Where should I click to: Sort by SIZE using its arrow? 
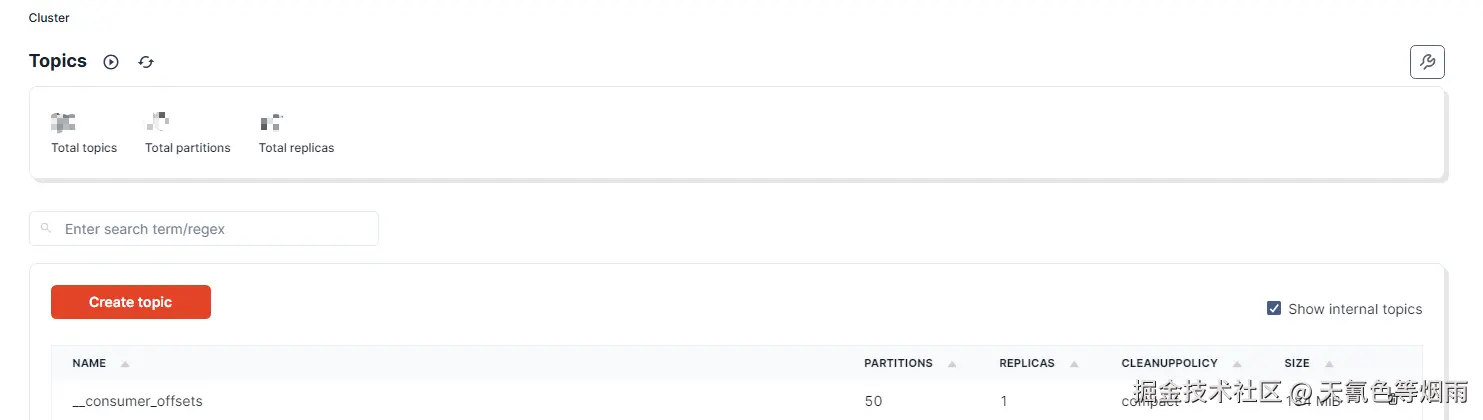[1329, 364]
